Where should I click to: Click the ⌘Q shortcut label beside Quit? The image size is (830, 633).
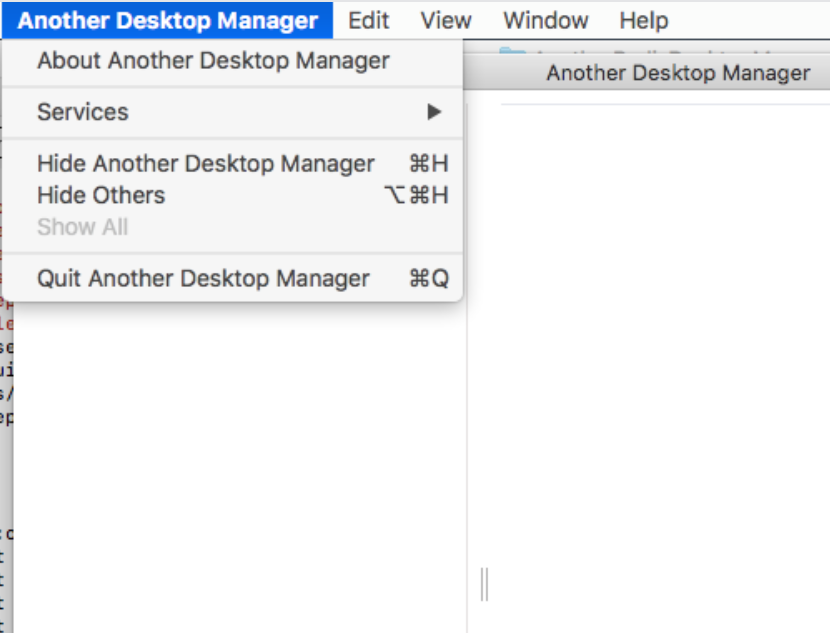coord(428,279)
